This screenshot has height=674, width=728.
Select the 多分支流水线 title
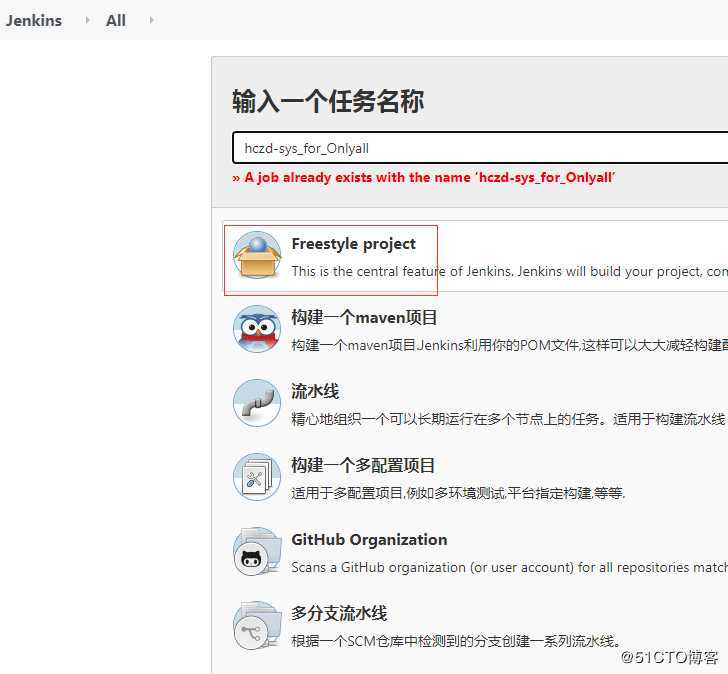point(339,613)
